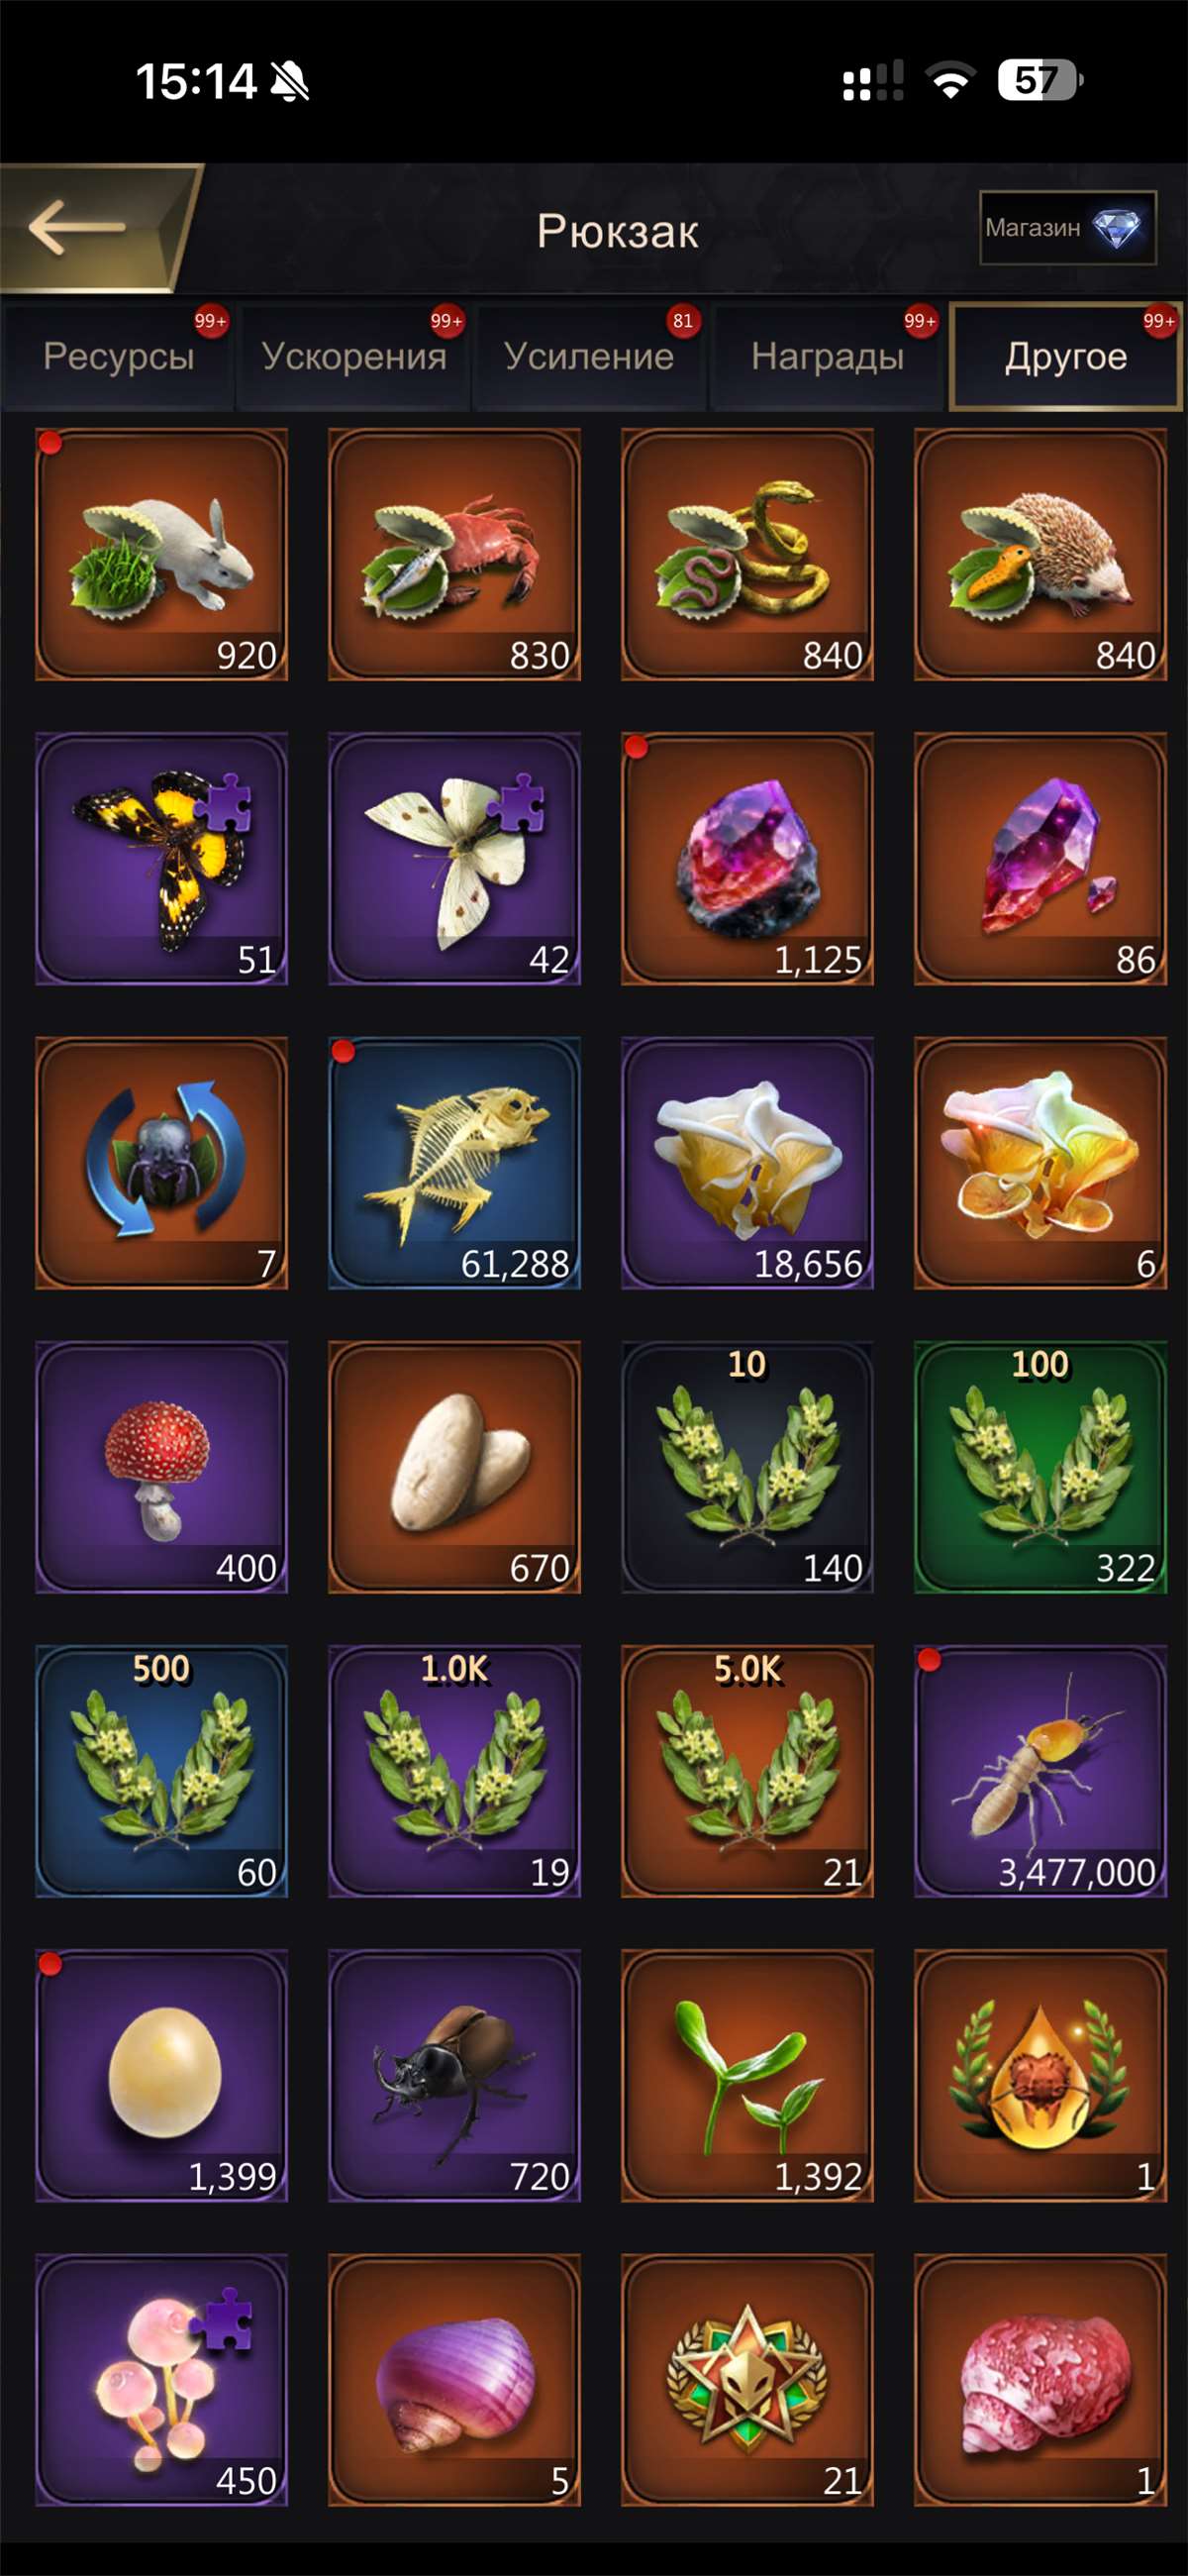Tap the 5.0K laurel wreath item

pyautogui.click(x=747, y=1771)
